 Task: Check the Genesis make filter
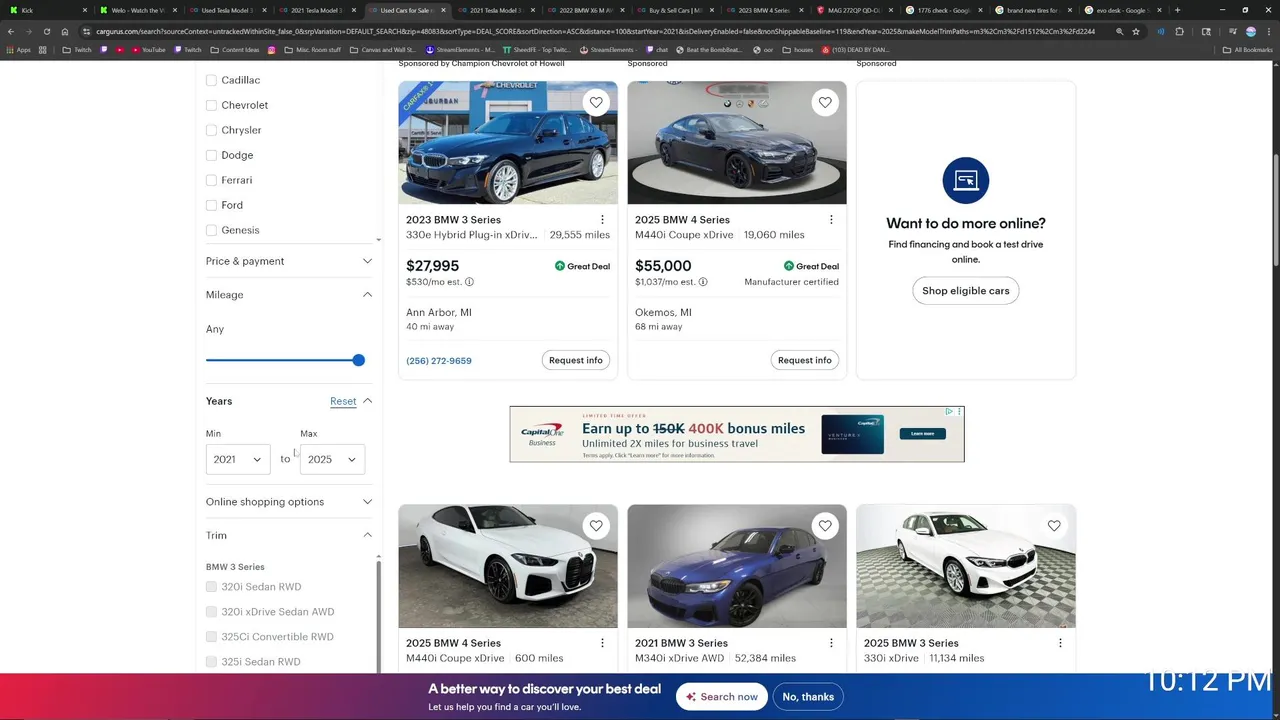[x=211, y=230]
